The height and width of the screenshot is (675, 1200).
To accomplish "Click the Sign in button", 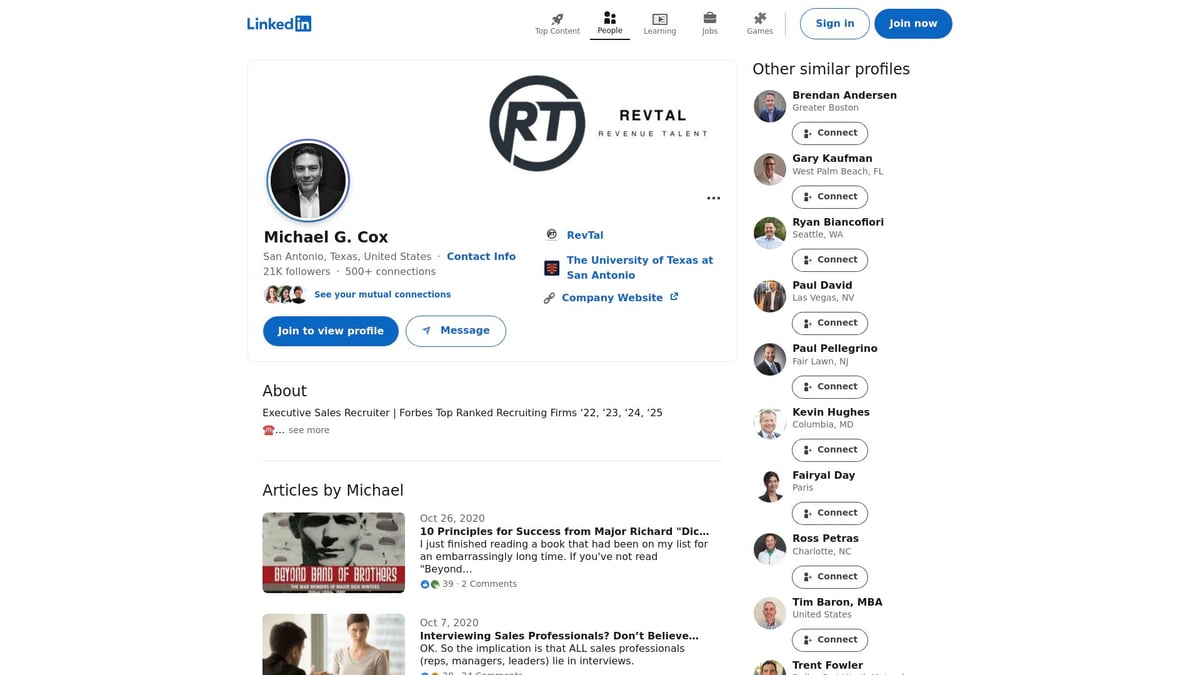I will [834, 23].
